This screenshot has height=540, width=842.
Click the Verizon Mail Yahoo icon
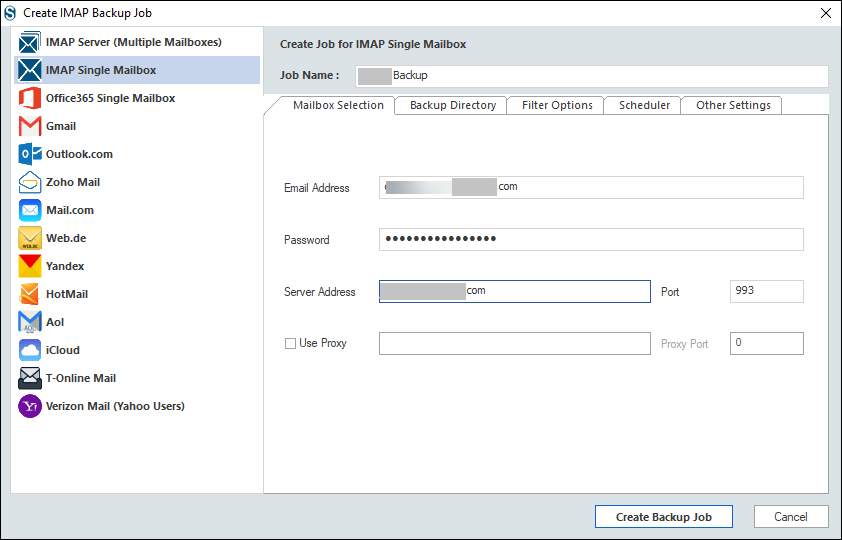30,406
